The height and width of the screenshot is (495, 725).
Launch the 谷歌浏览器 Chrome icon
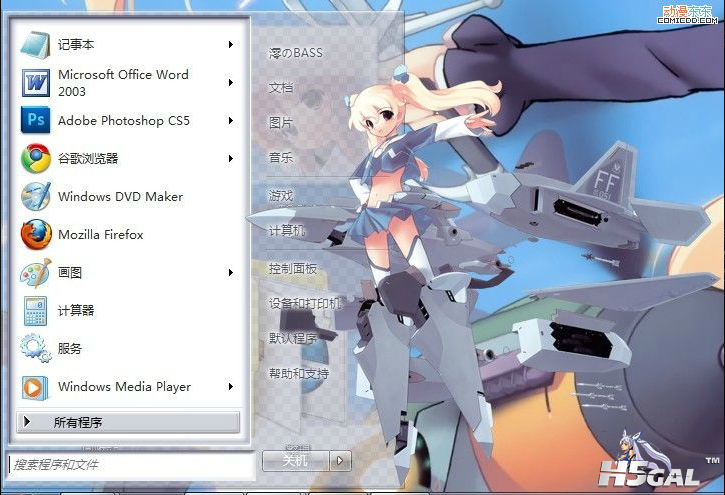[x=36, y=159]
